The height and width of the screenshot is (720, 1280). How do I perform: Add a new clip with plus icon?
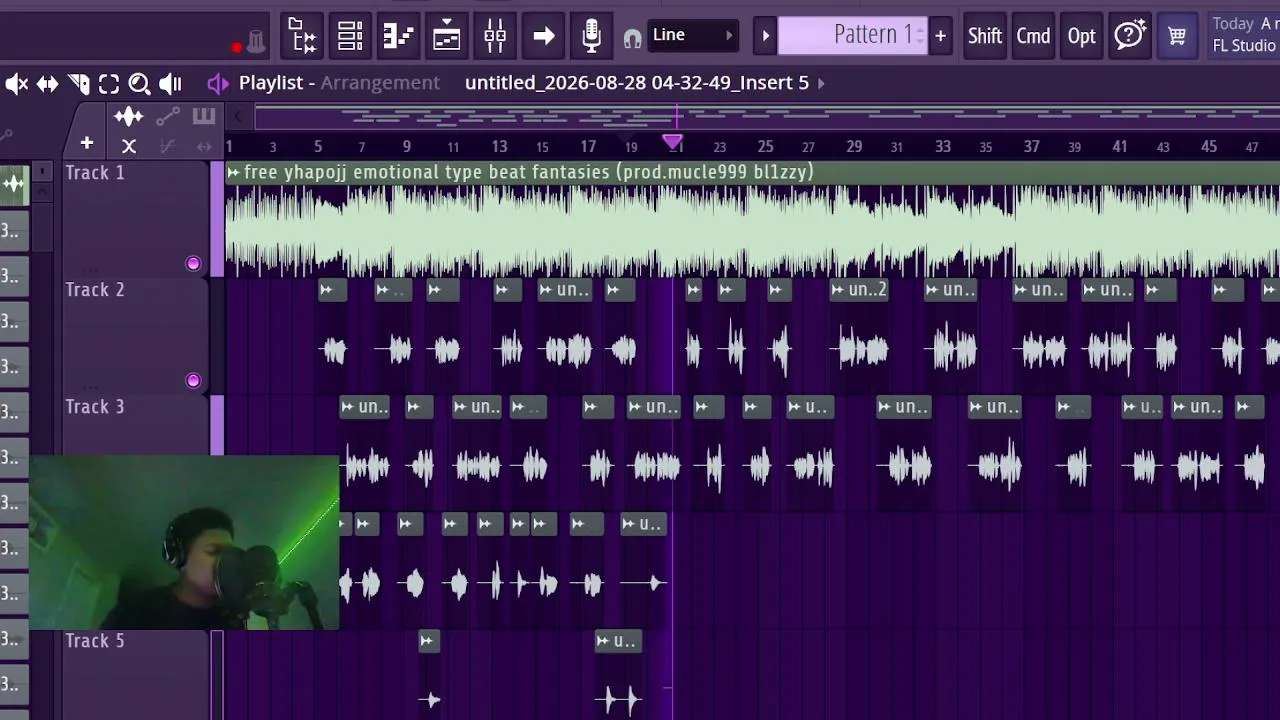click(x=87, y=144)
